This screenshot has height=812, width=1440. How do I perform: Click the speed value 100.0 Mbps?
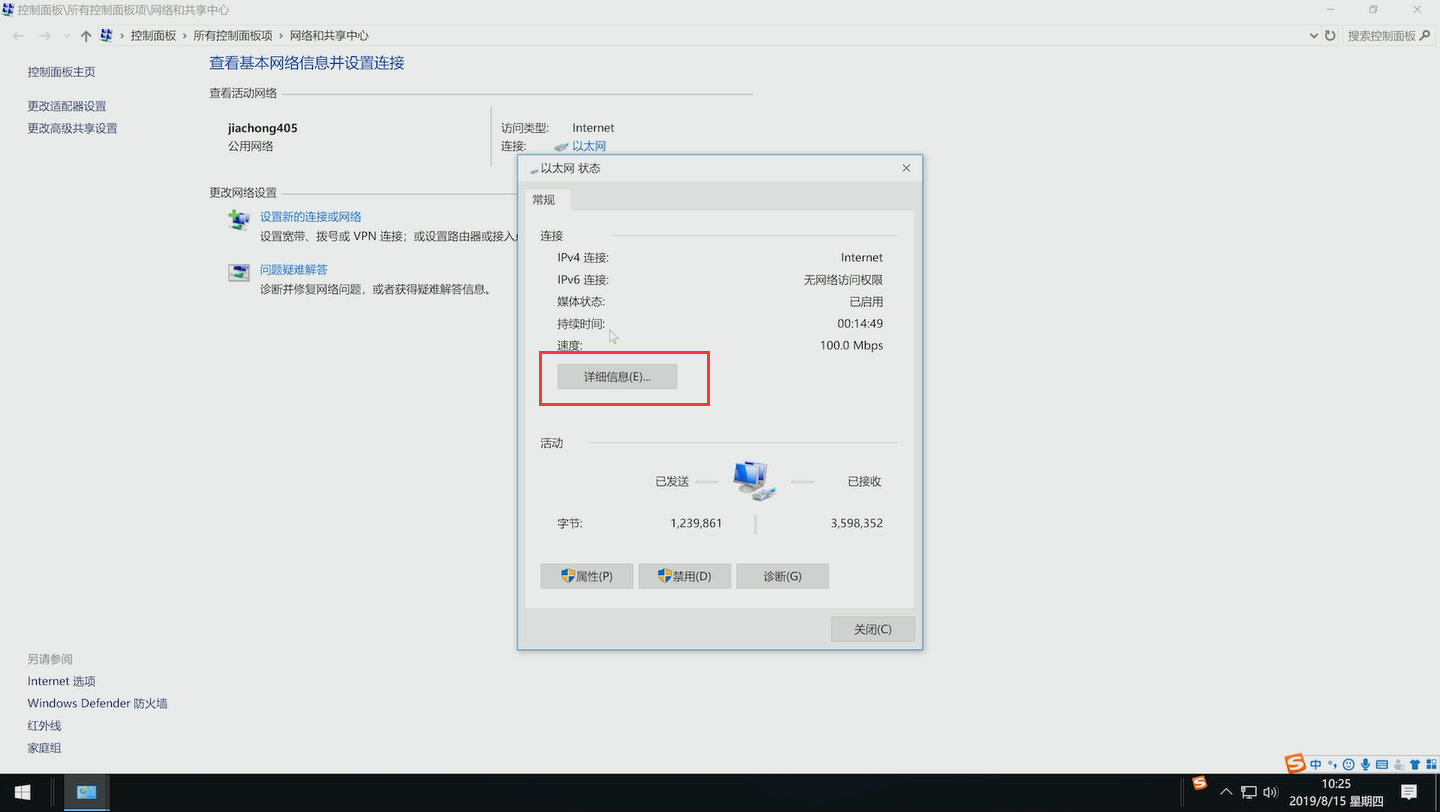(x=851, y=346)
